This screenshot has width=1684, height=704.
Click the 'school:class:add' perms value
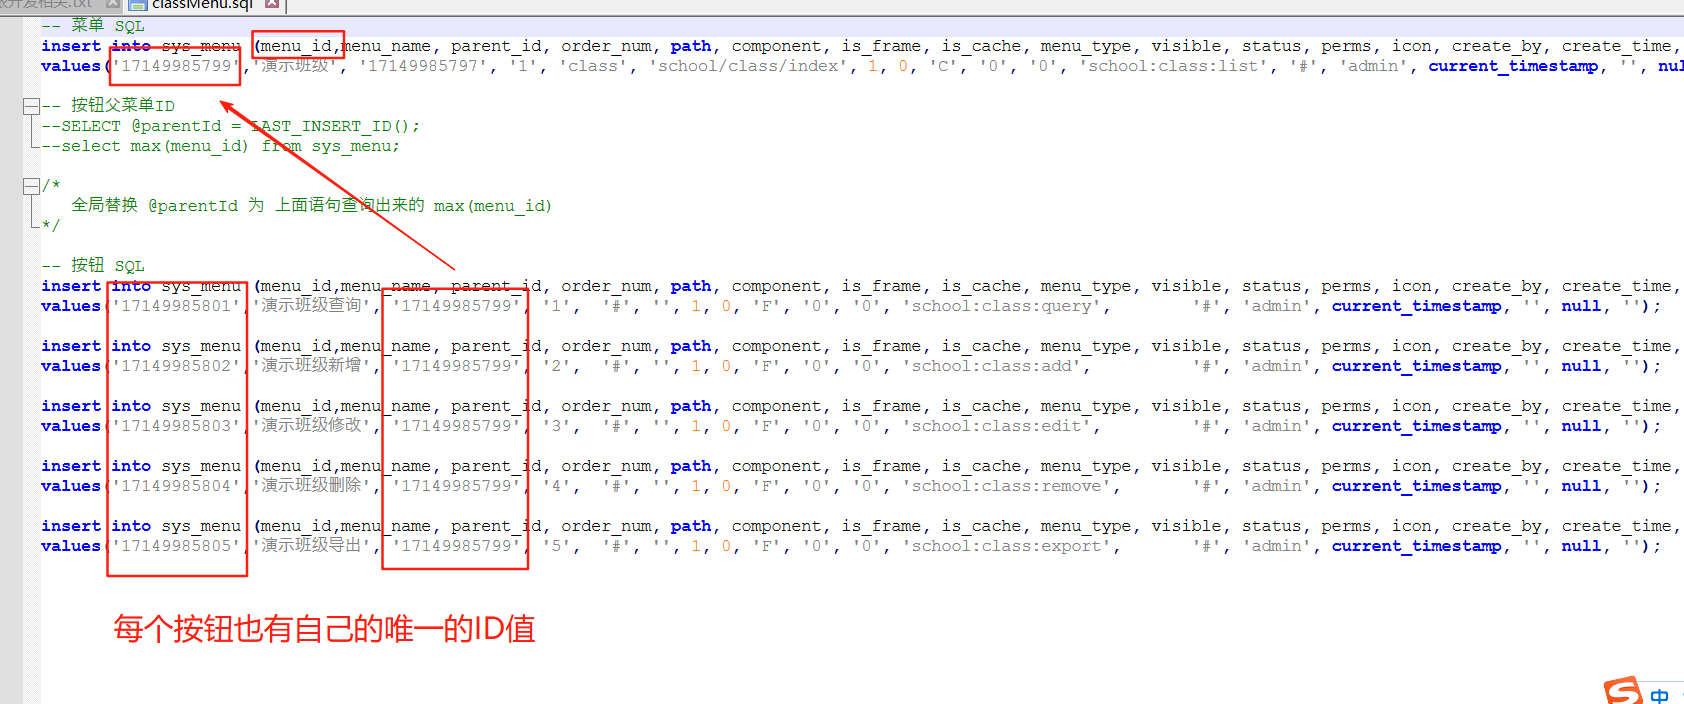click(x=991, y=366)
